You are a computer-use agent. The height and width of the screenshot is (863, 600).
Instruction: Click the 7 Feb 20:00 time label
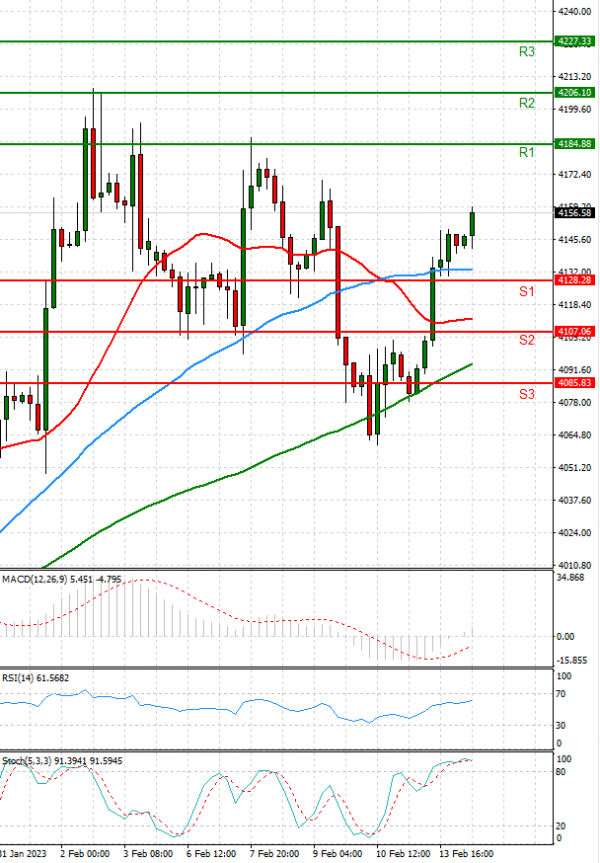pyautogui.click(x=274, y=854)
